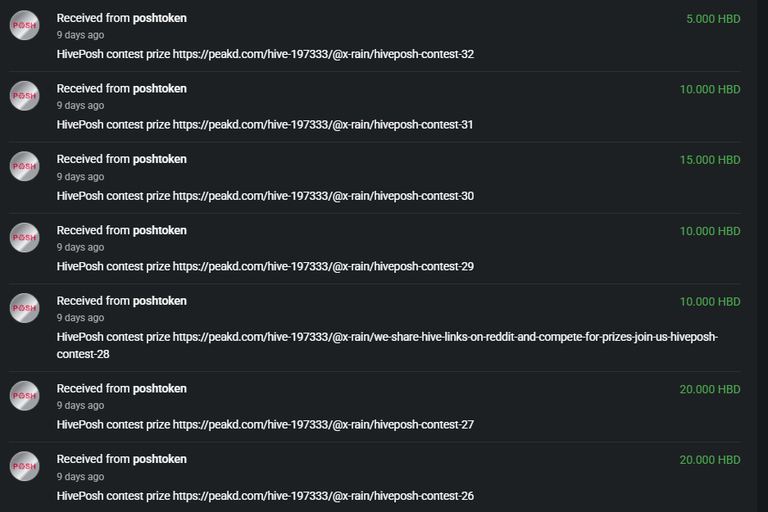This screenshot has width=768, height=512.
Task: Open the hiveposh-contest-27 peakd URL
Action: pos(323,424)
